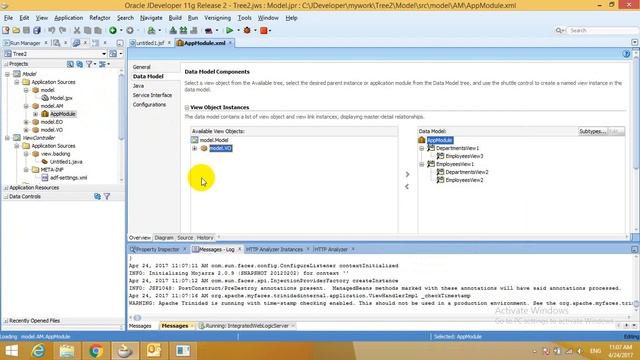Open File Explorer from the taskbar
The height and width of the screenshot is (360, 640).
coord(67,351)
